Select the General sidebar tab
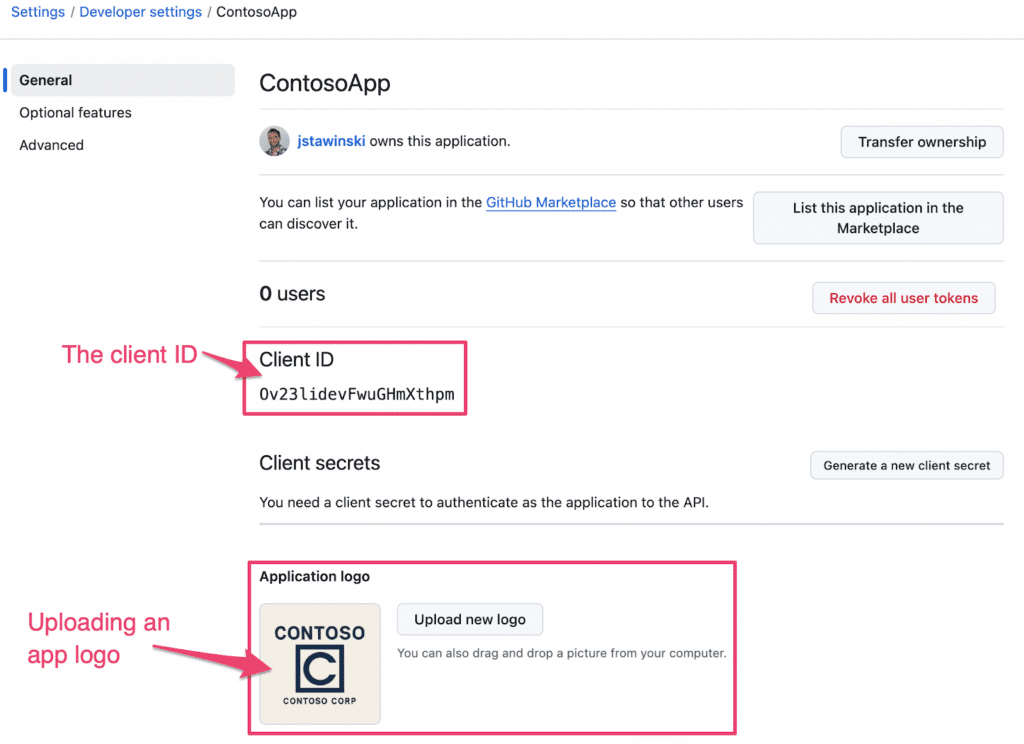This screenshot has width=1024, height=744. coord(47,79)
